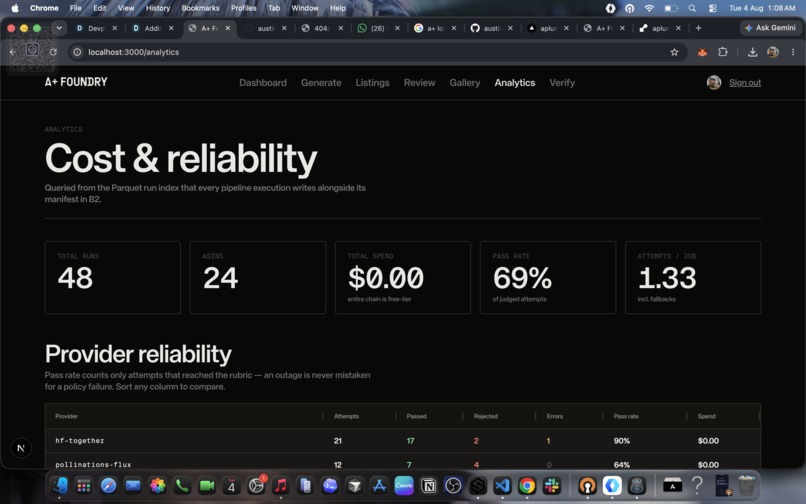
Task: Open Slack from the dock
Action: tap(552, 485)
